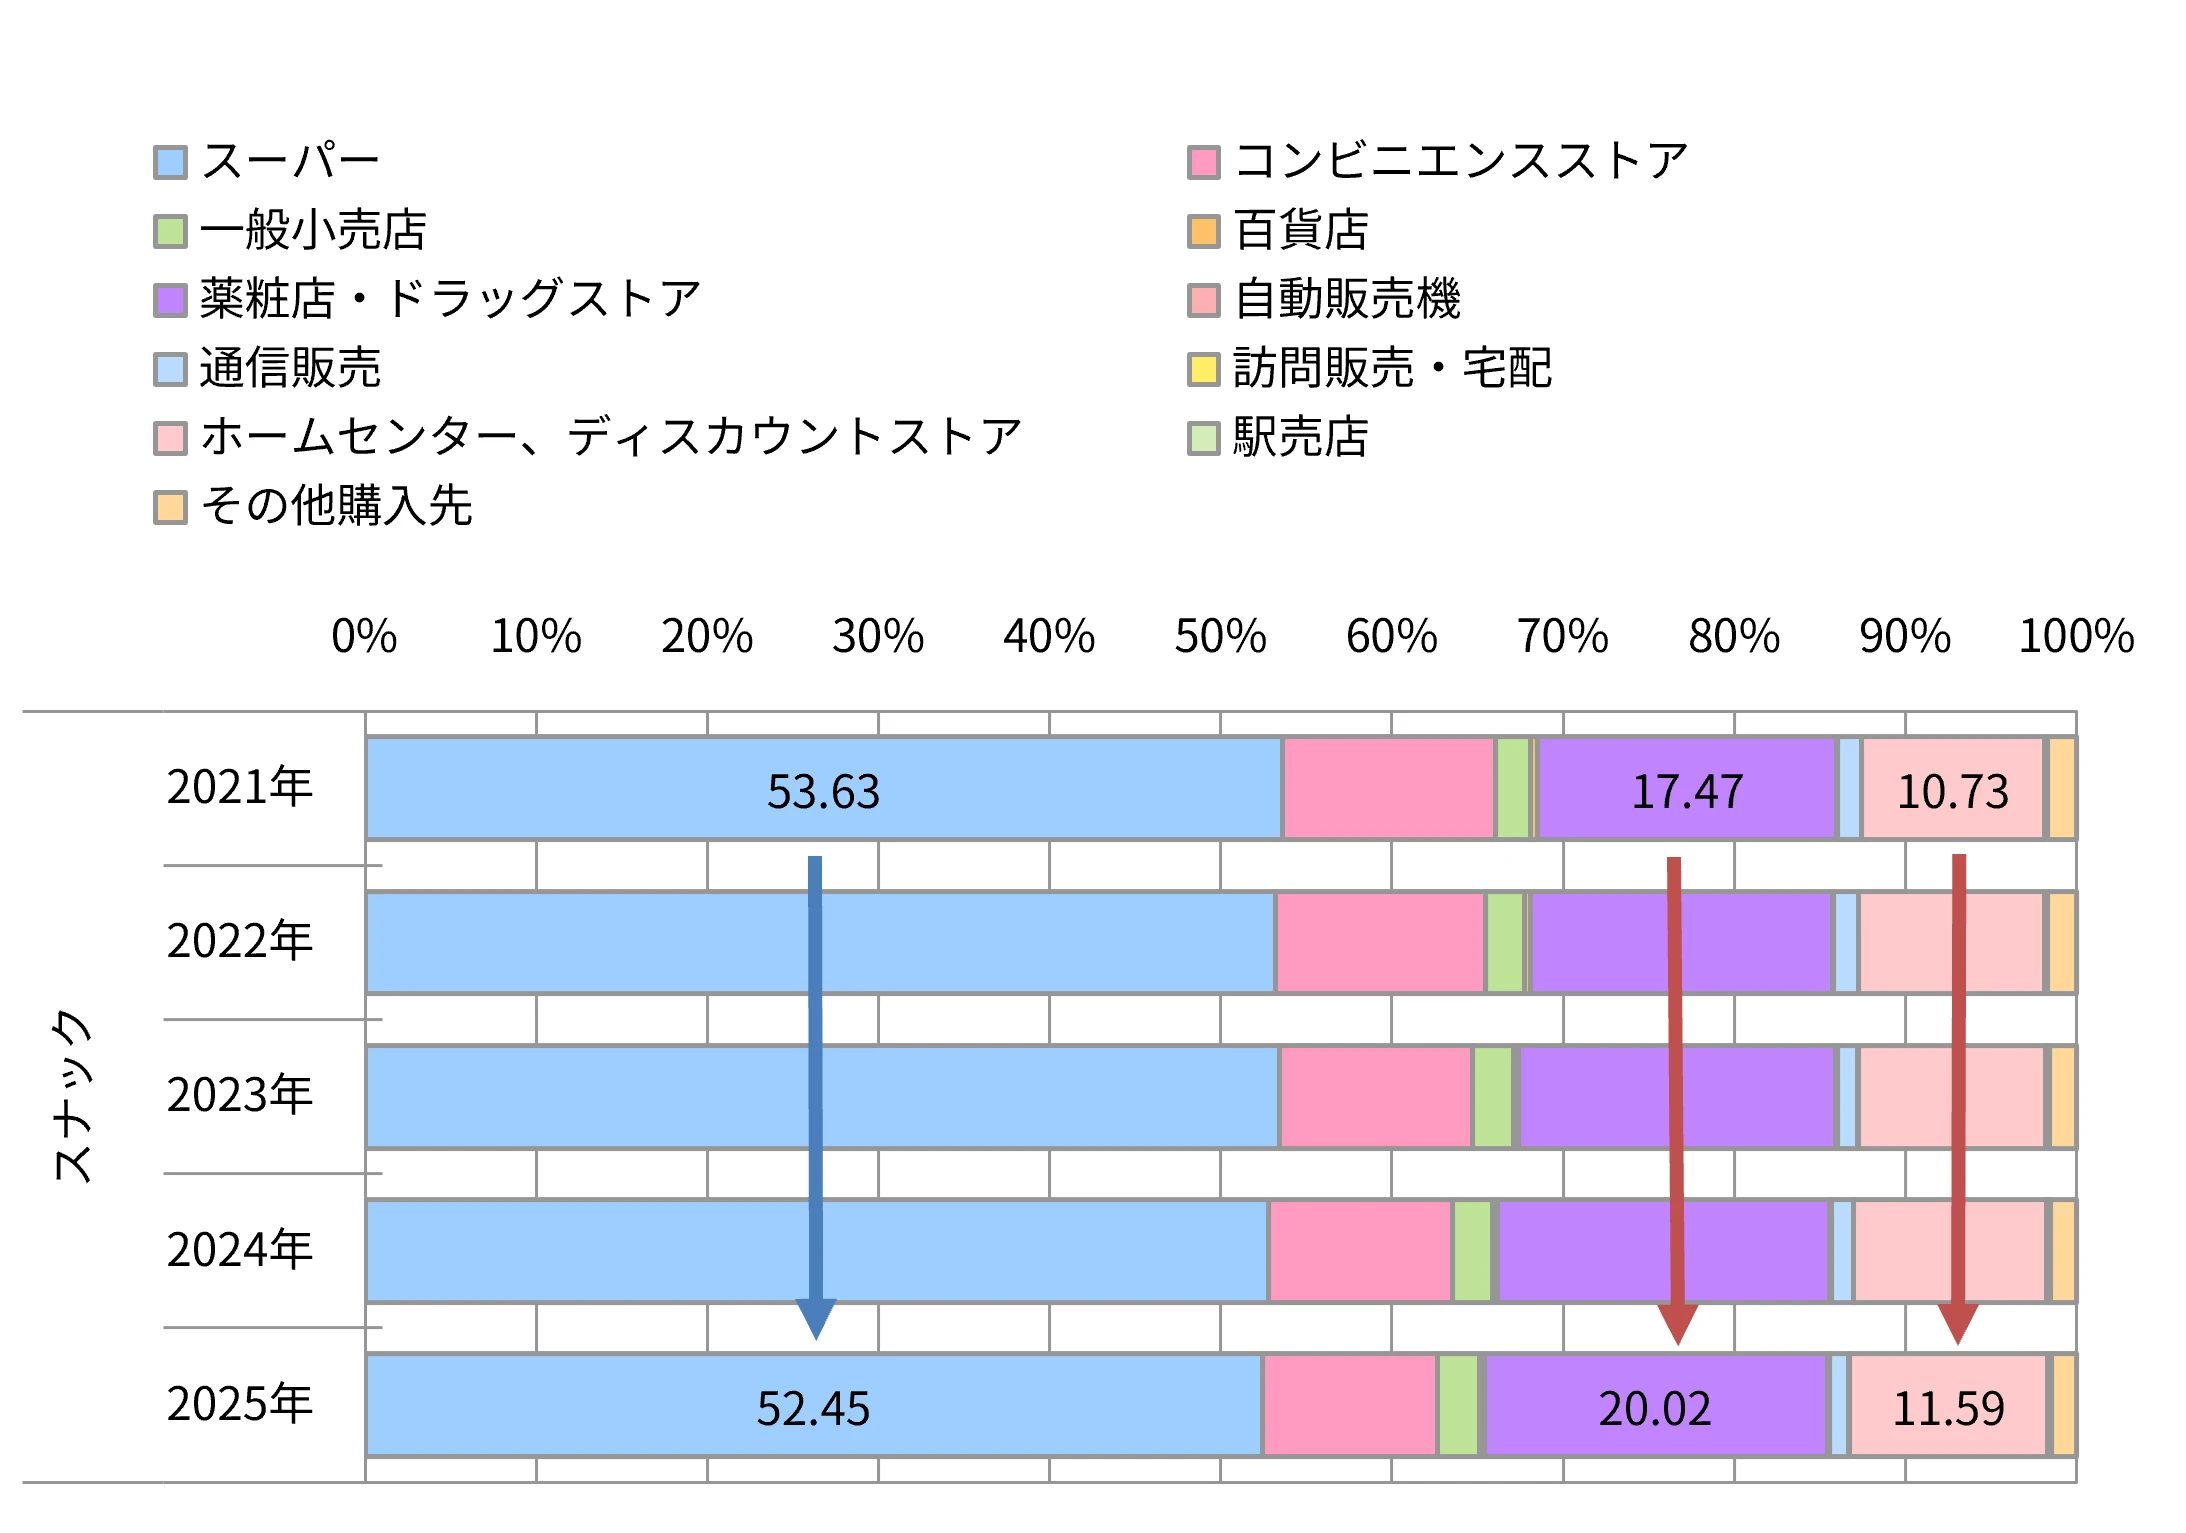Screen dimensions: 2186x1533
Task: Select the 53.63 data label in 2021年 bar
Action: coord(823,792)
